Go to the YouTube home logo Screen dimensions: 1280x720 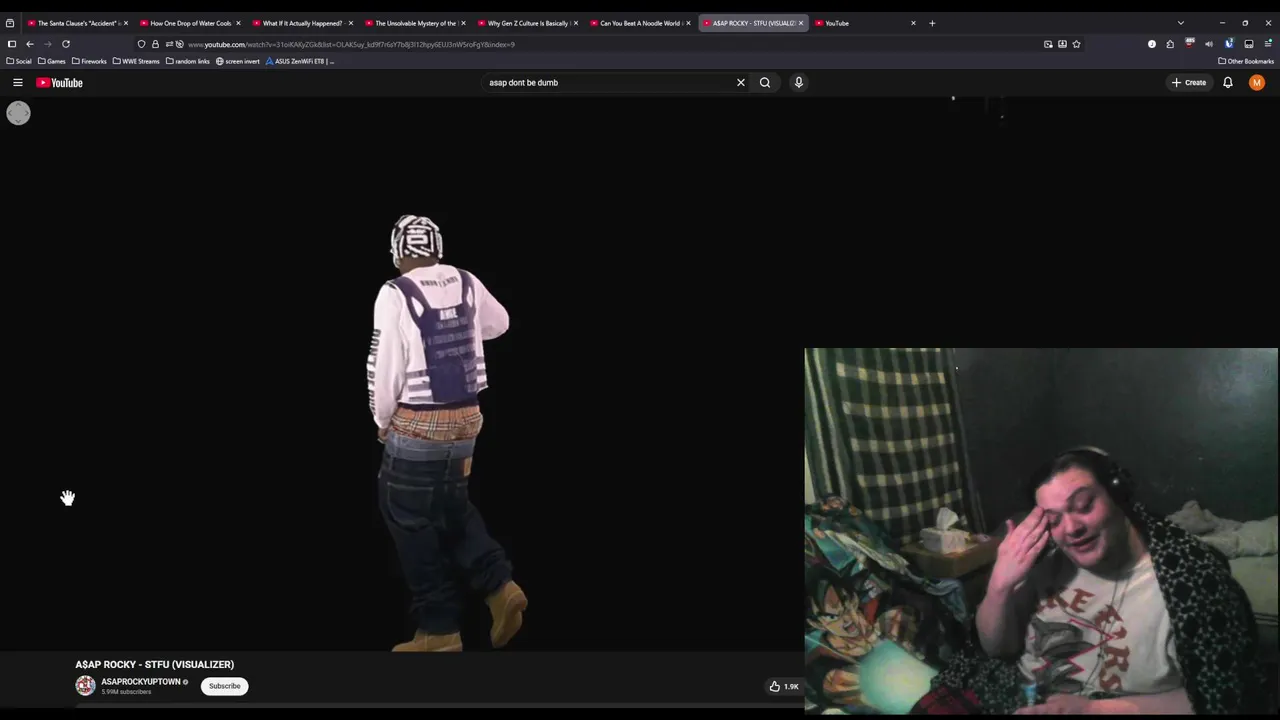(60, 83)
